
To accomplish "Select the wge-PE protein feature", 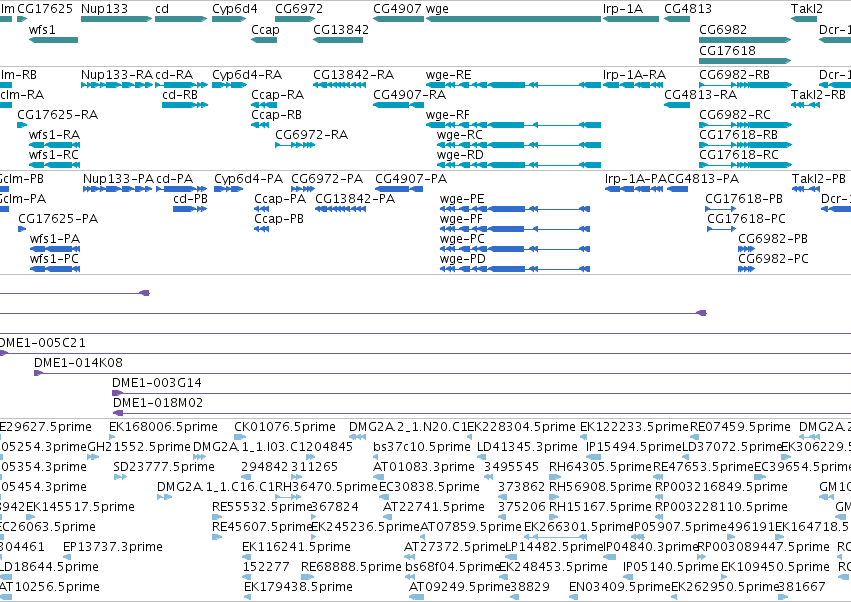I will (x=515, y=209).
